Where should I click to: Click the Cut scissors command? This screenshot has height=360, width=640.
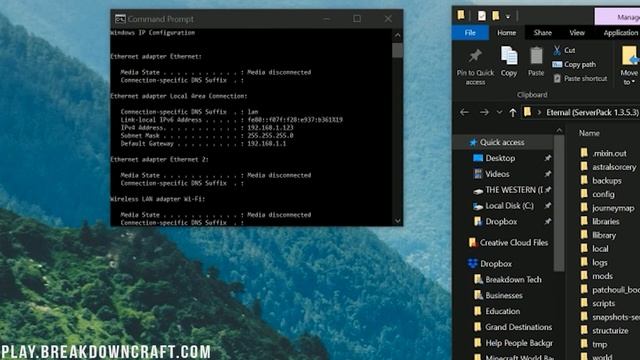pyautogui.click(x=564, y=50)
